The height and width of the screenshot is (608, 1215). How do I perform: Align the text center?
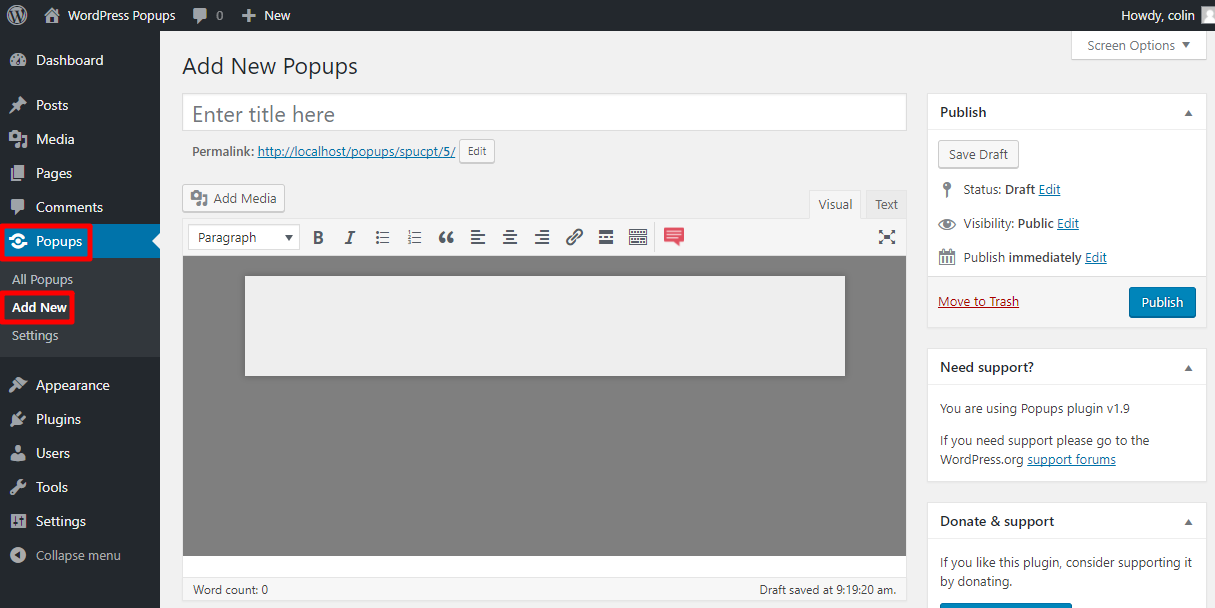click(x=510, y=237)
